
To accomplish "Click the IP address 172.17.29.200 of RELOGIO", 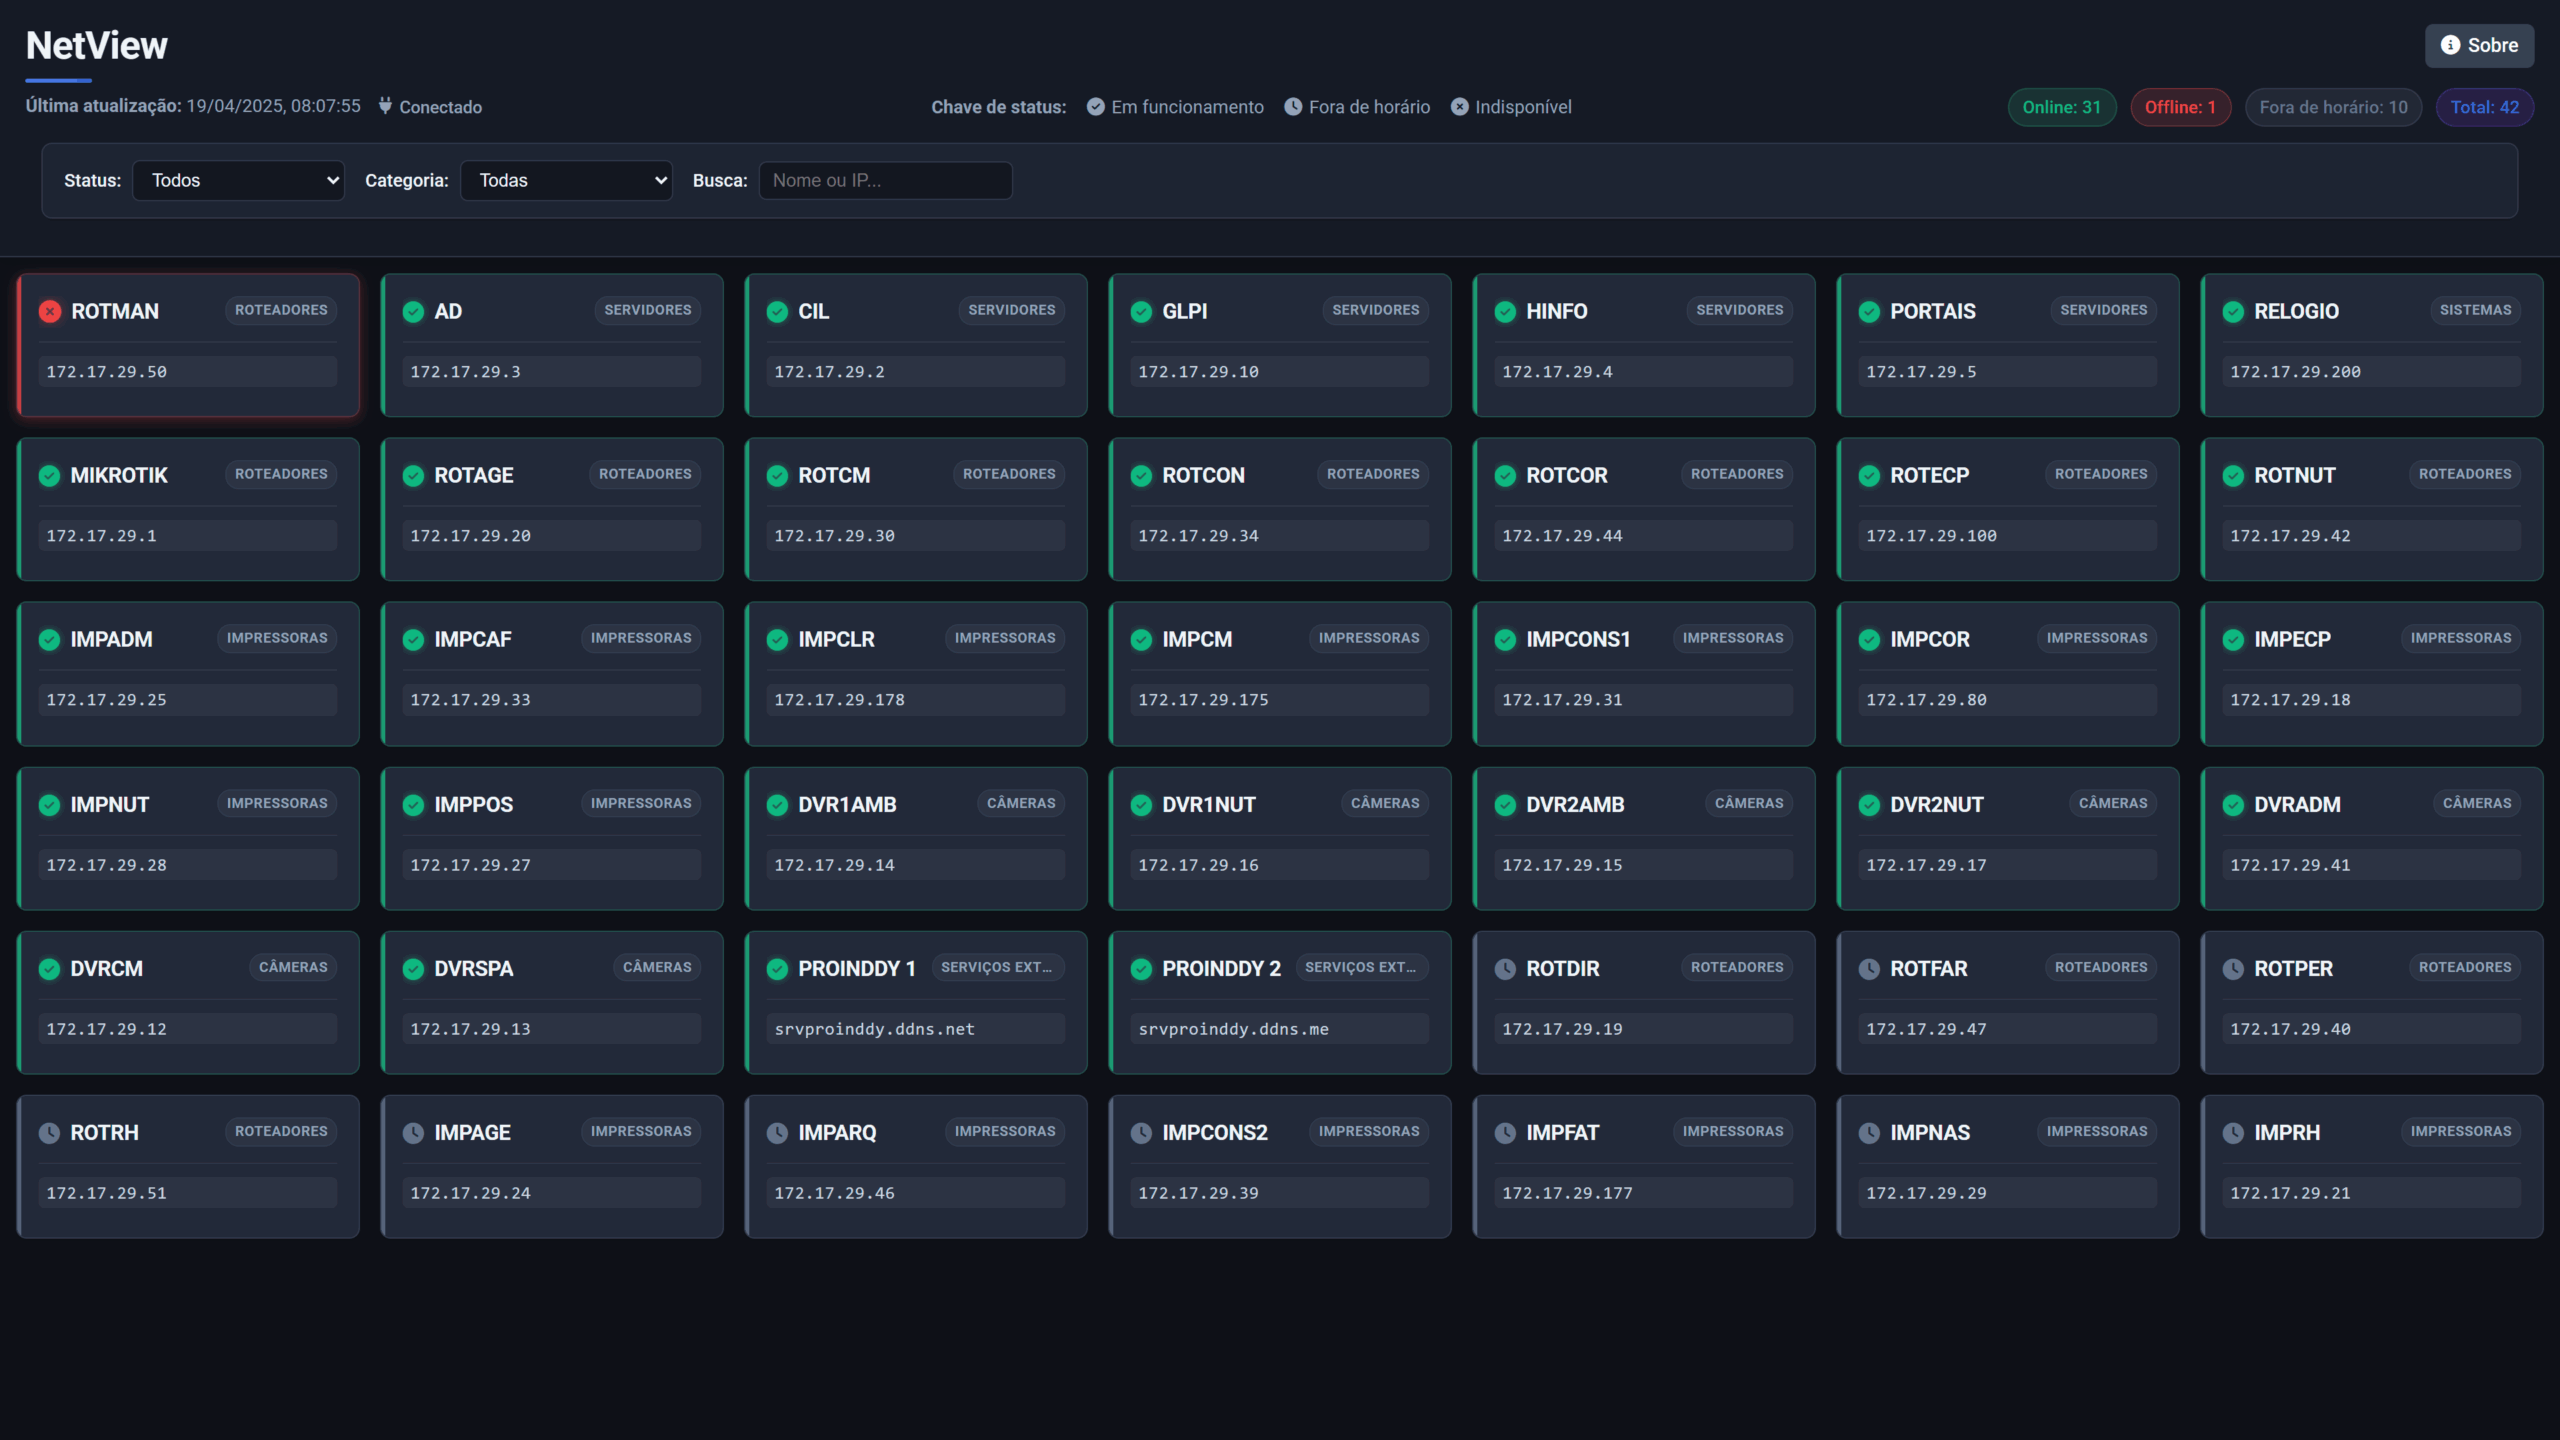I will tap(2295, 372).
